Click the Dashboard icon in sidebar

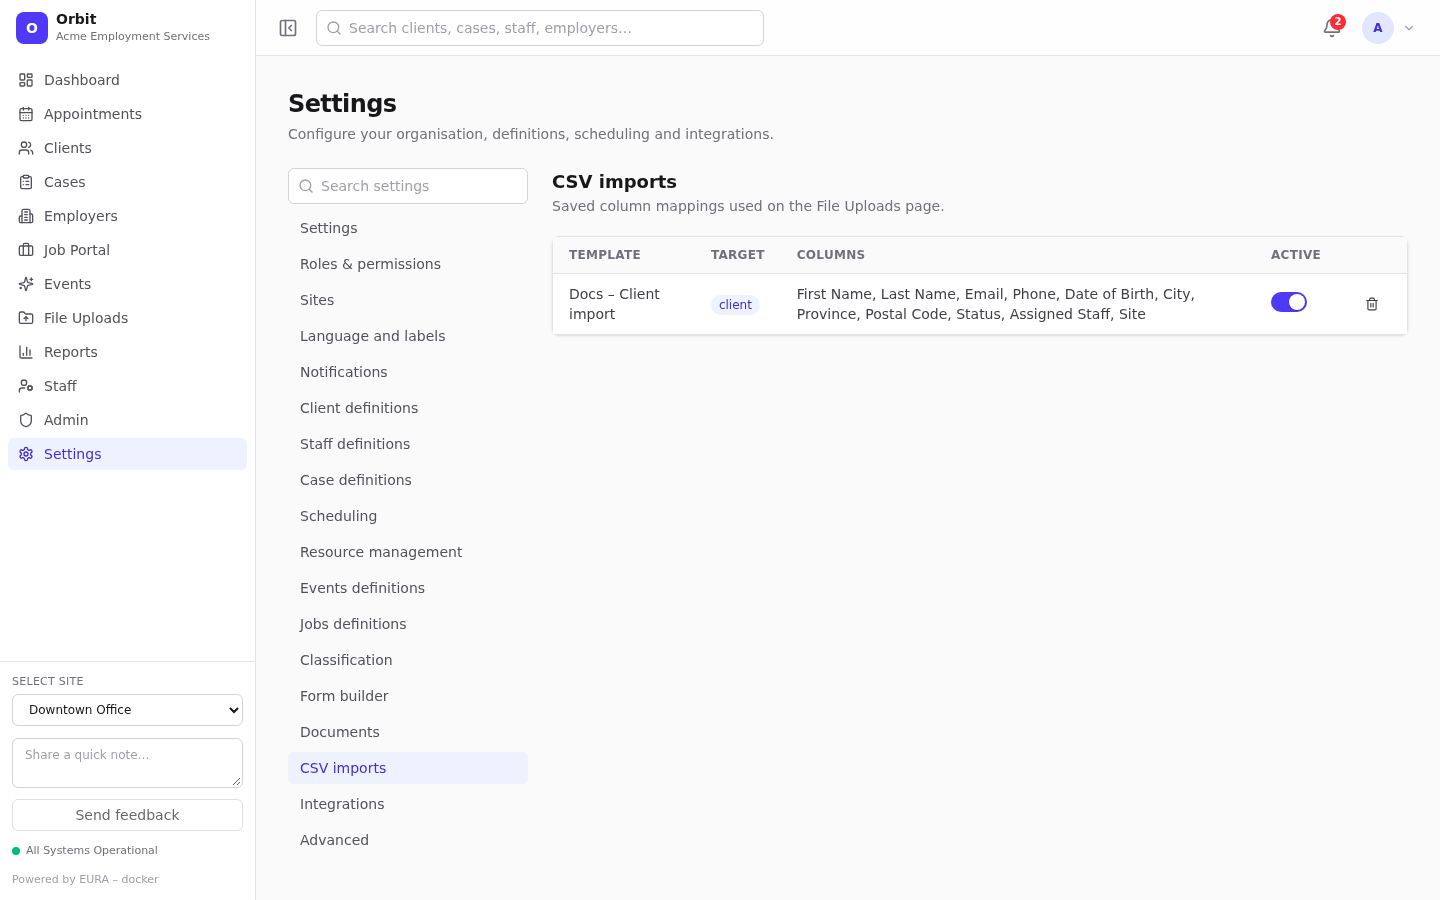(x=26, y=80)
